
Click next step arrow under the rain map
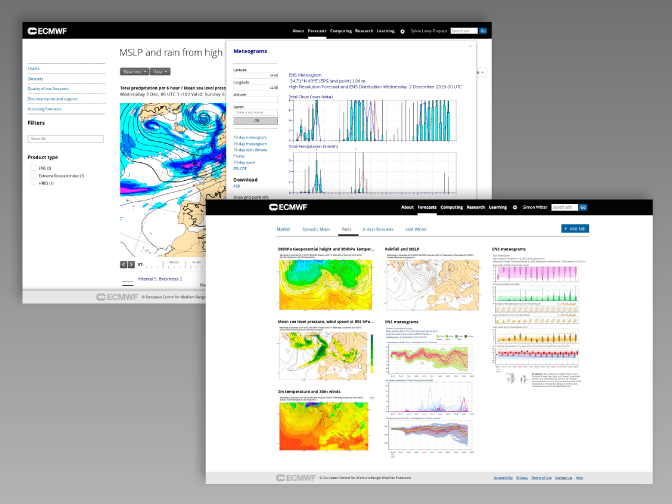(x=132, y=264)
